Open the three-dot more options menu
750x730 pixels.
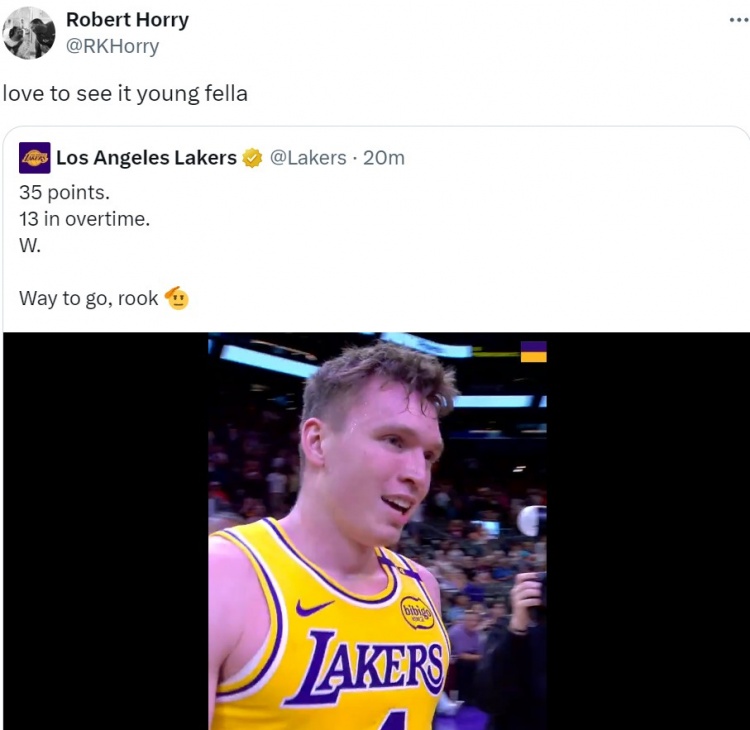[x=738, y=20]
